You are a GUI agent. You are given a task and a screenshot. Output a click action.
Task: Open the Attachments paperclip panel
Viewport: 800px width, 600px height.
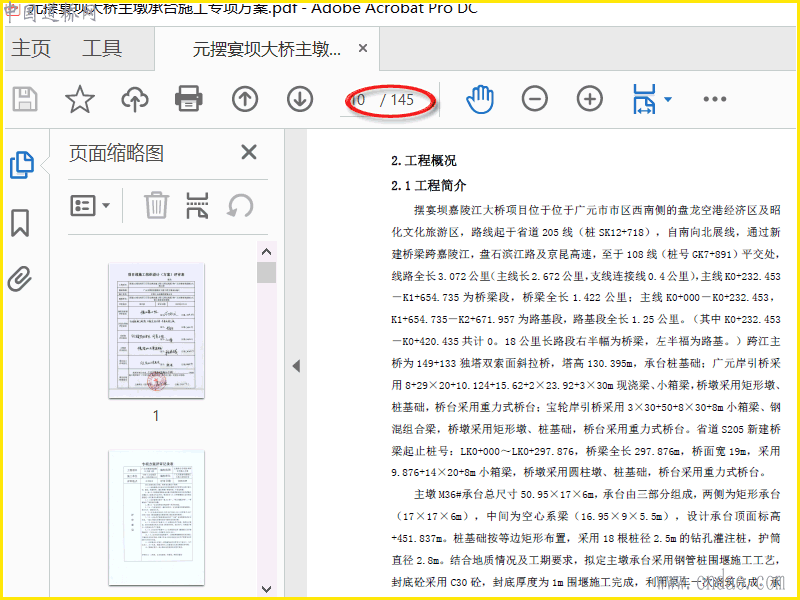pyautogui.click(x=20, y=279)
